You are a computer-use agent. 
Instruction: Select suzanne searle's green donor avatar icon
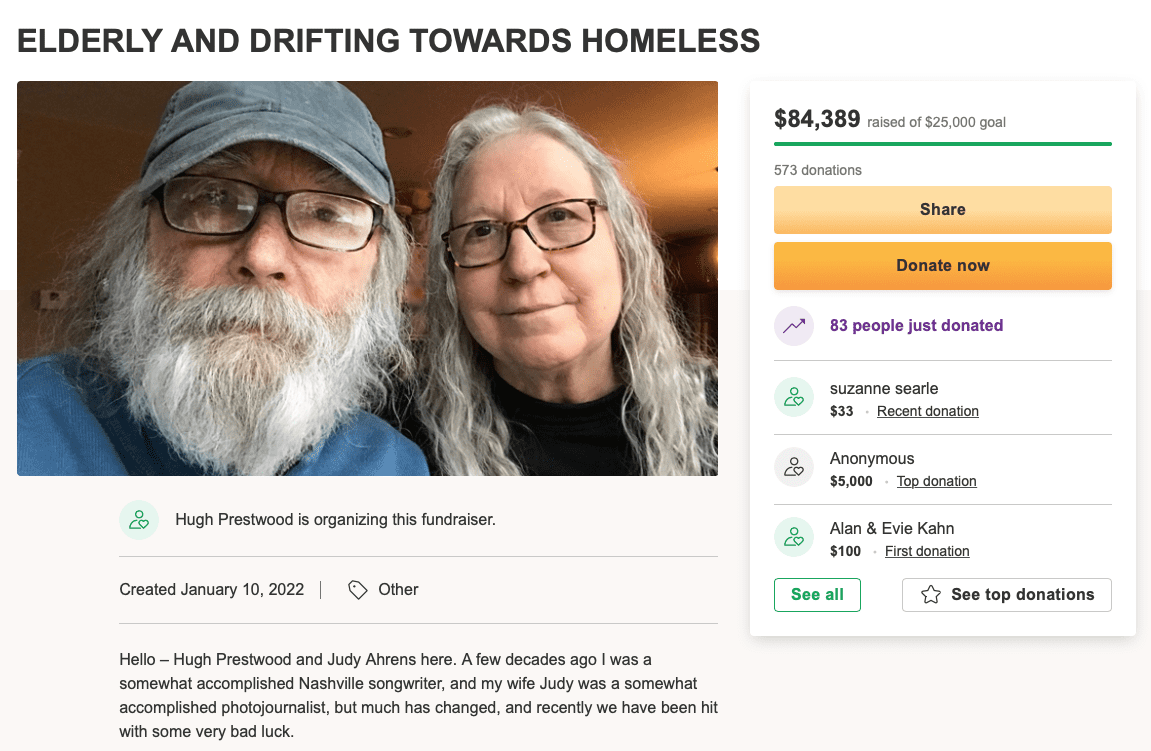click(x=793, y=397)
